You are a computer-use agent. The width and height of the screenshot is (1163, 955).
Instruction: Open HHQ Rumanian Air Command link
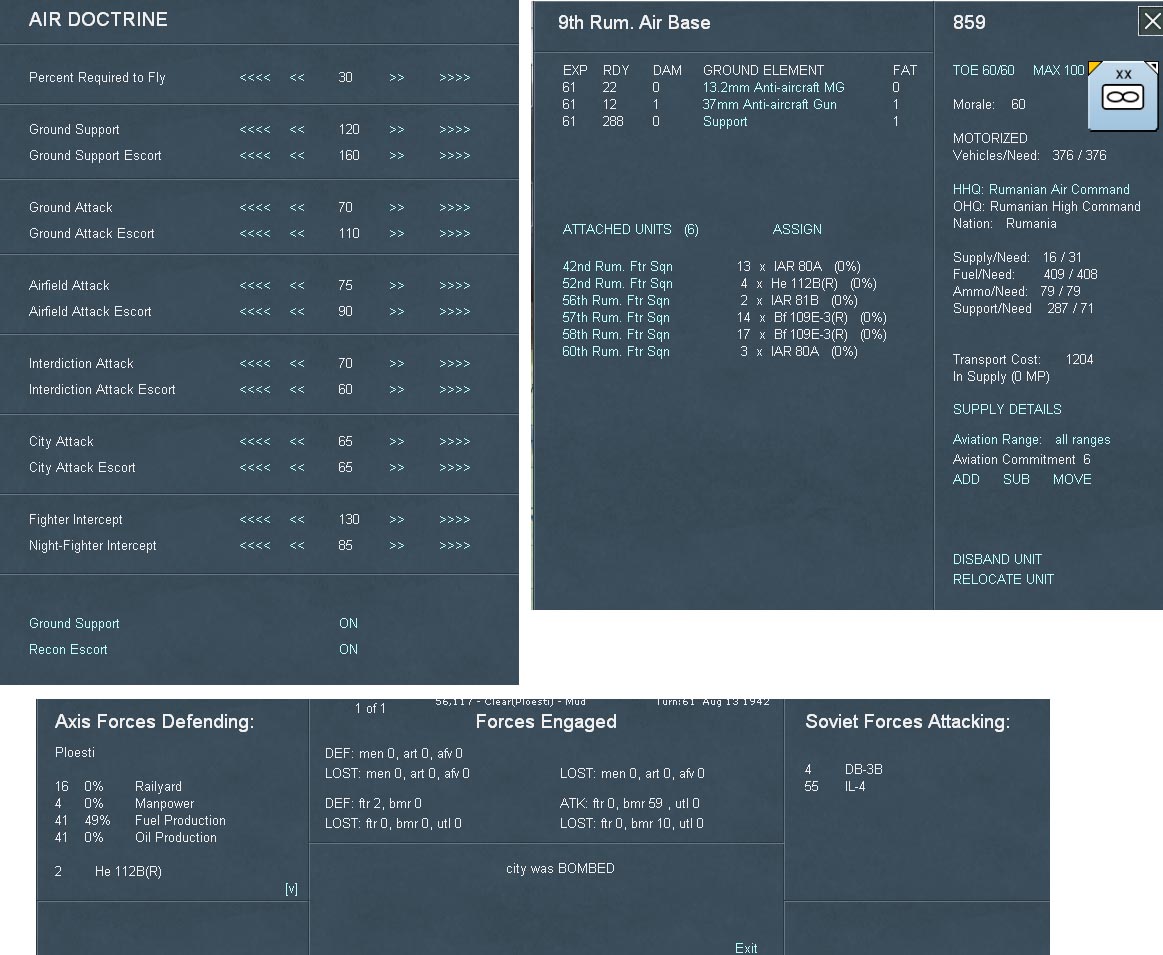[x=1041, y=189]
